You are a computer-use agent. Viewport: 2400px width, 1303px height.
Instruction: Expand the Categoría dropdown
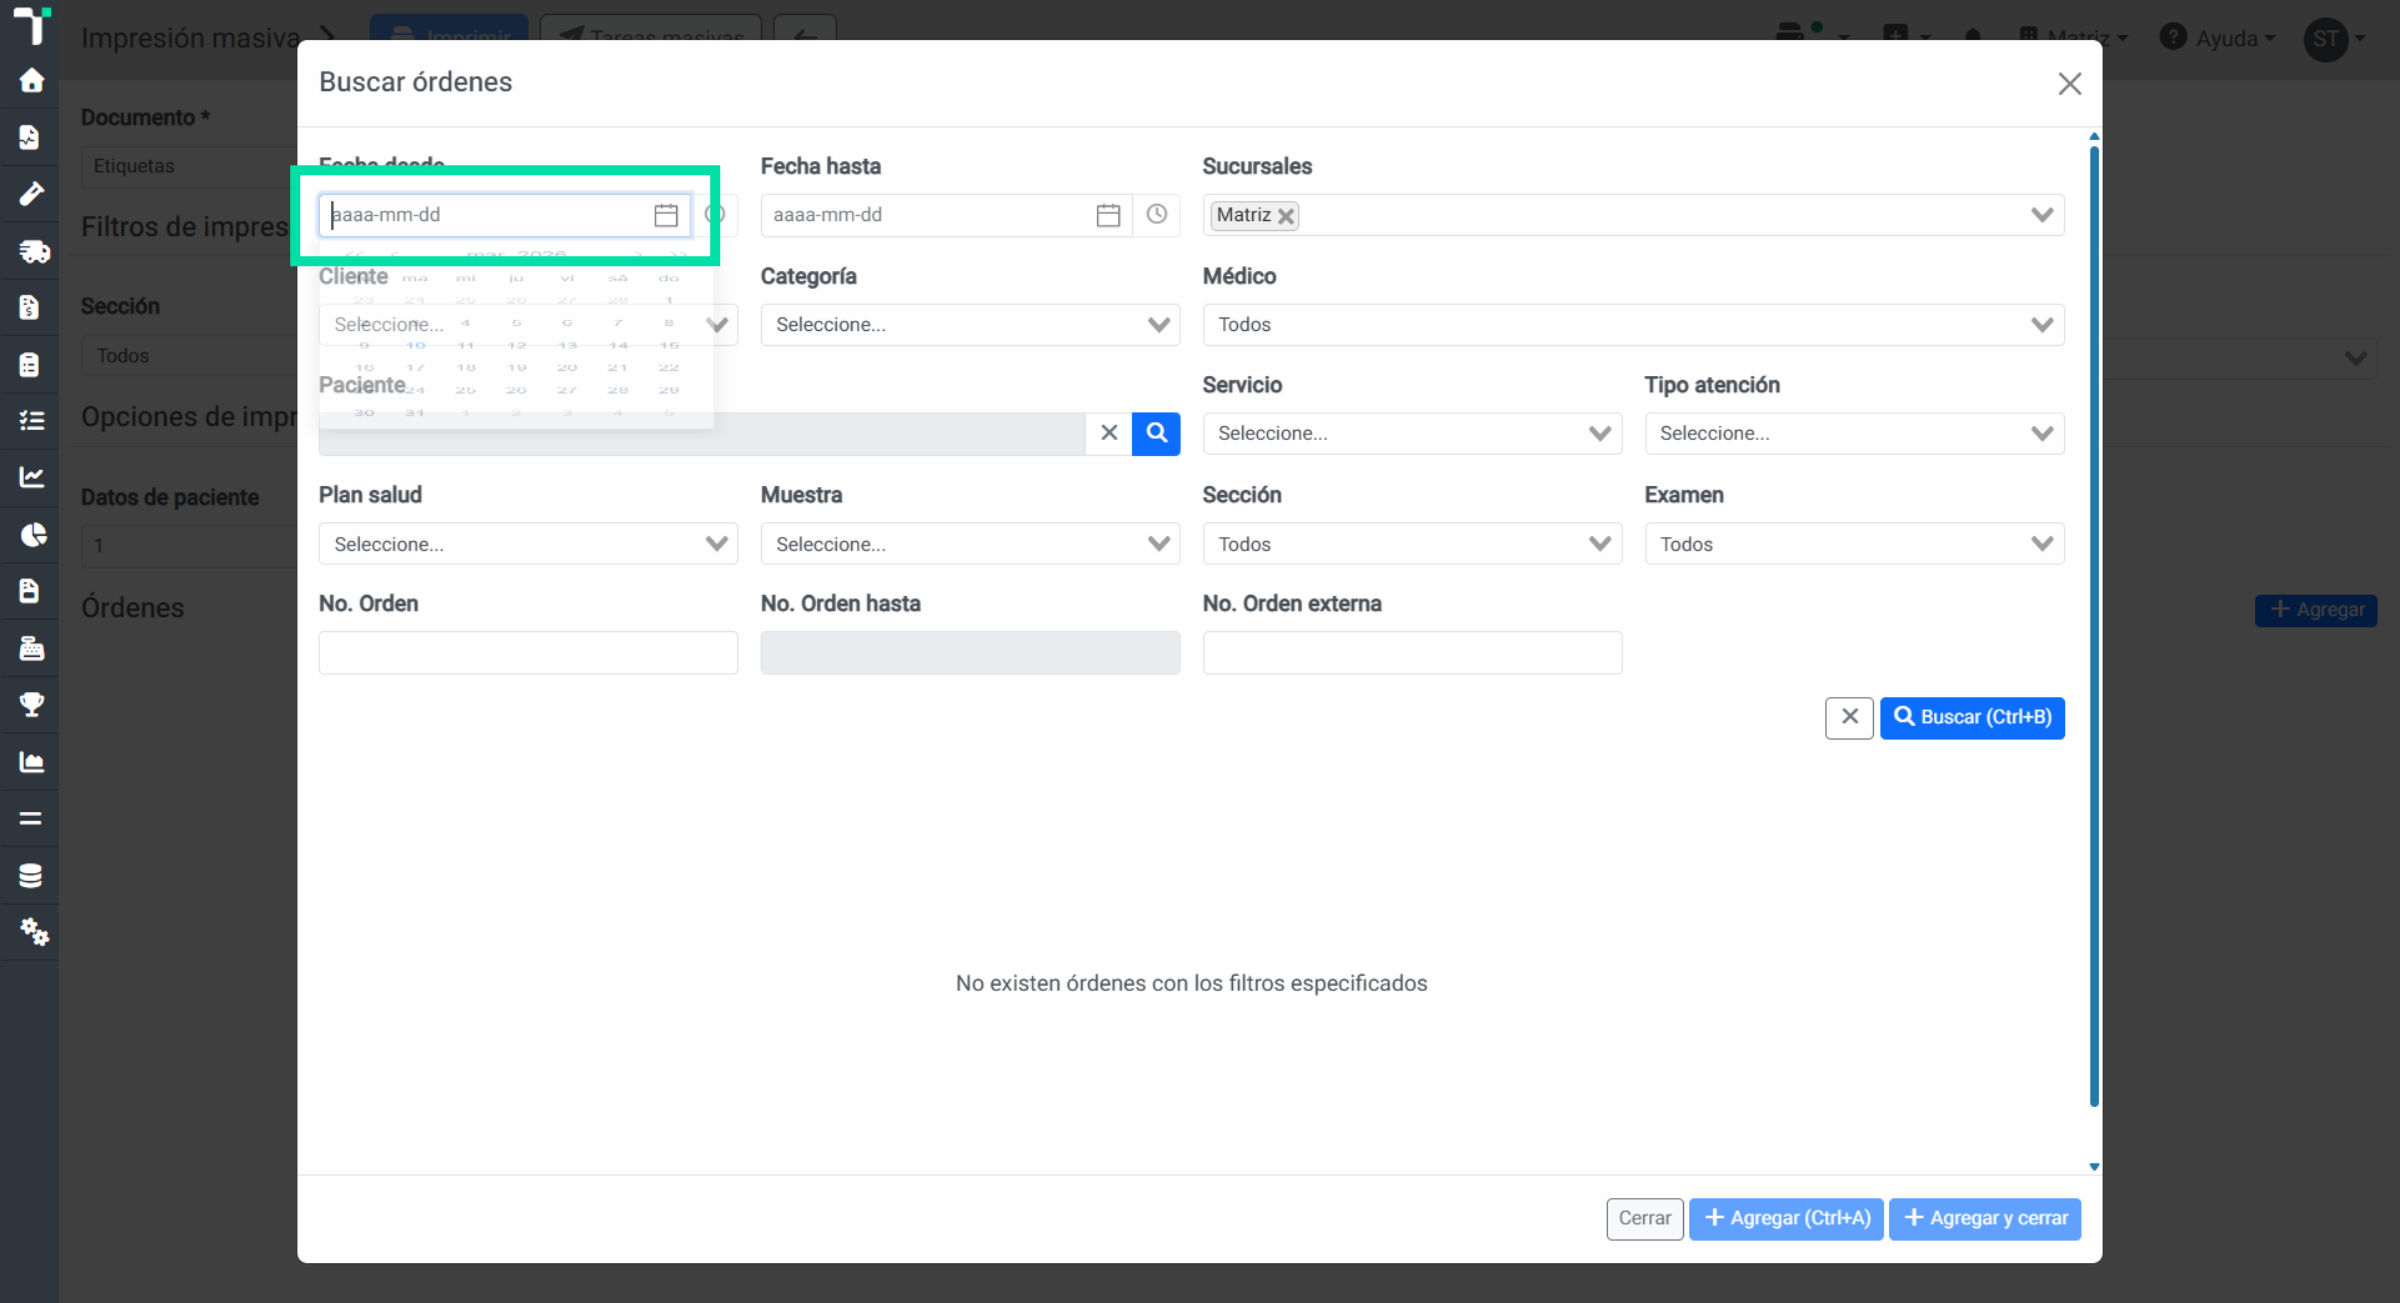(1159, 325)
